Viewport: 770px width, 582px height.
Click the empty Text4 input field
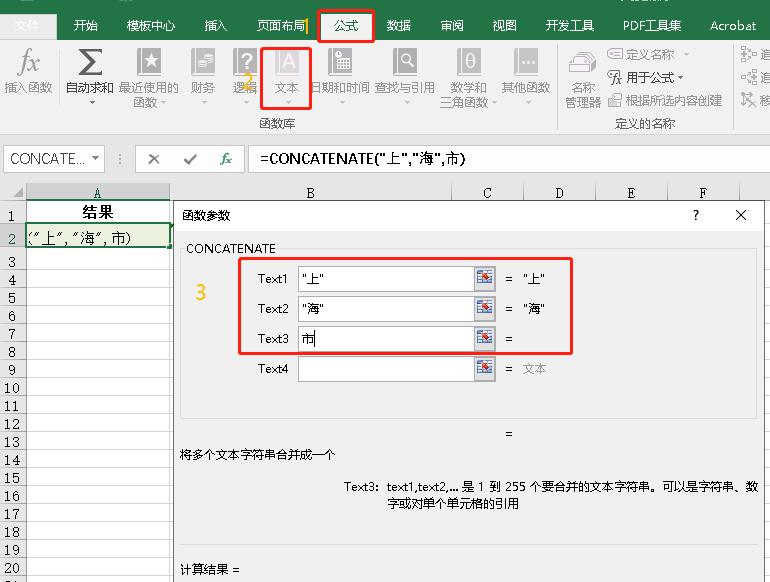[x=386, y=368]
